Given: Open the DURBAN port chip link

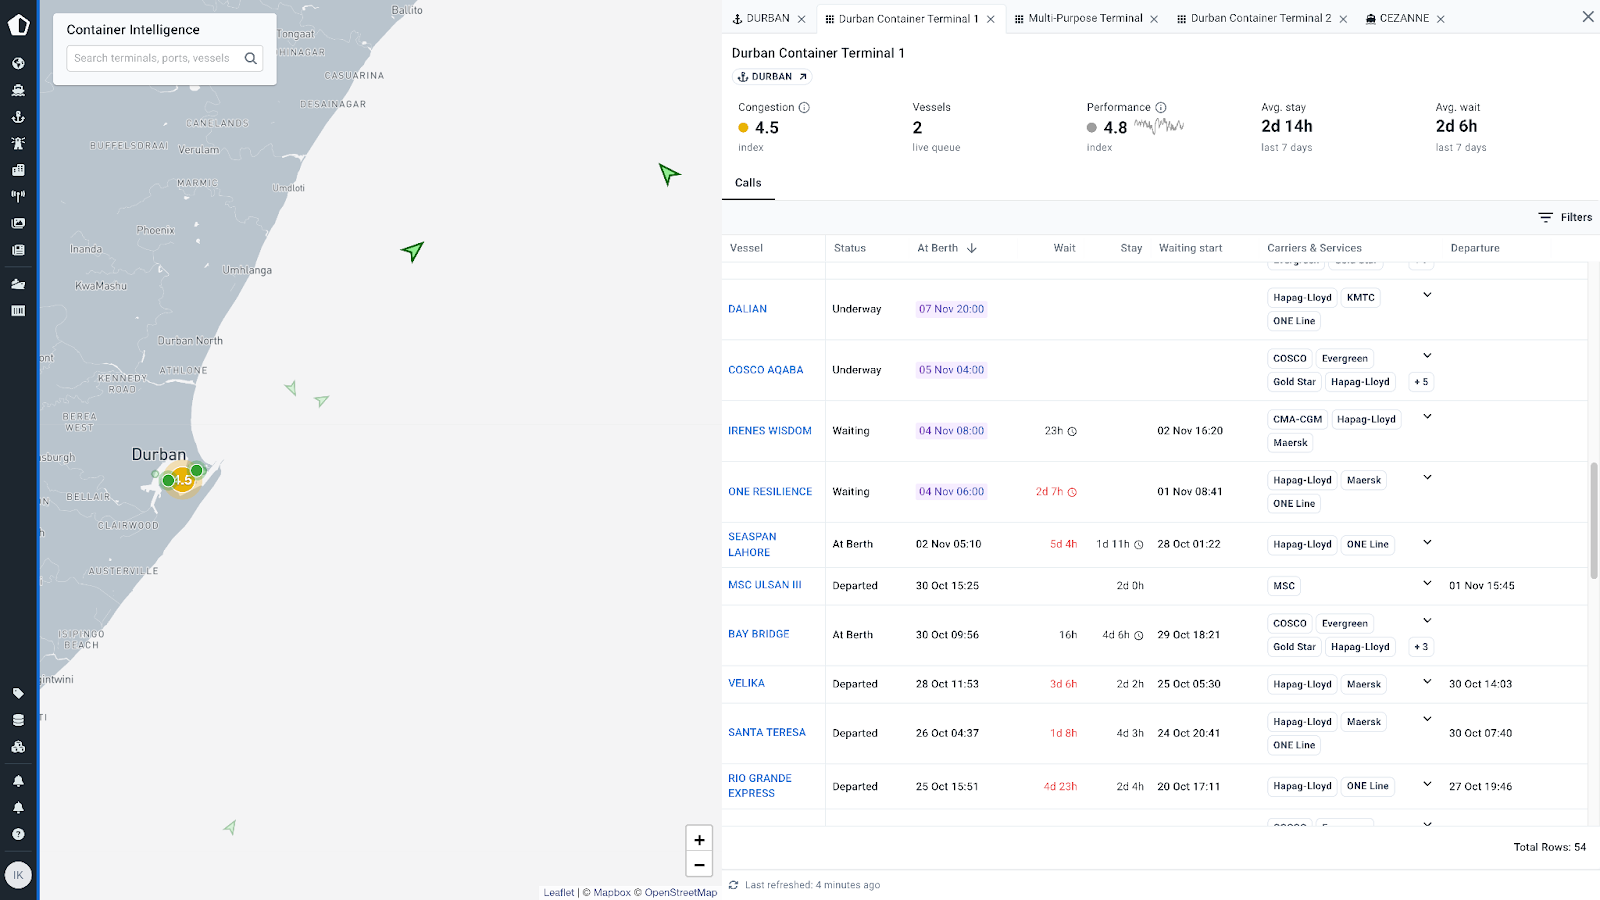Looking at the screenshot, I should click(x=772, y=76).
